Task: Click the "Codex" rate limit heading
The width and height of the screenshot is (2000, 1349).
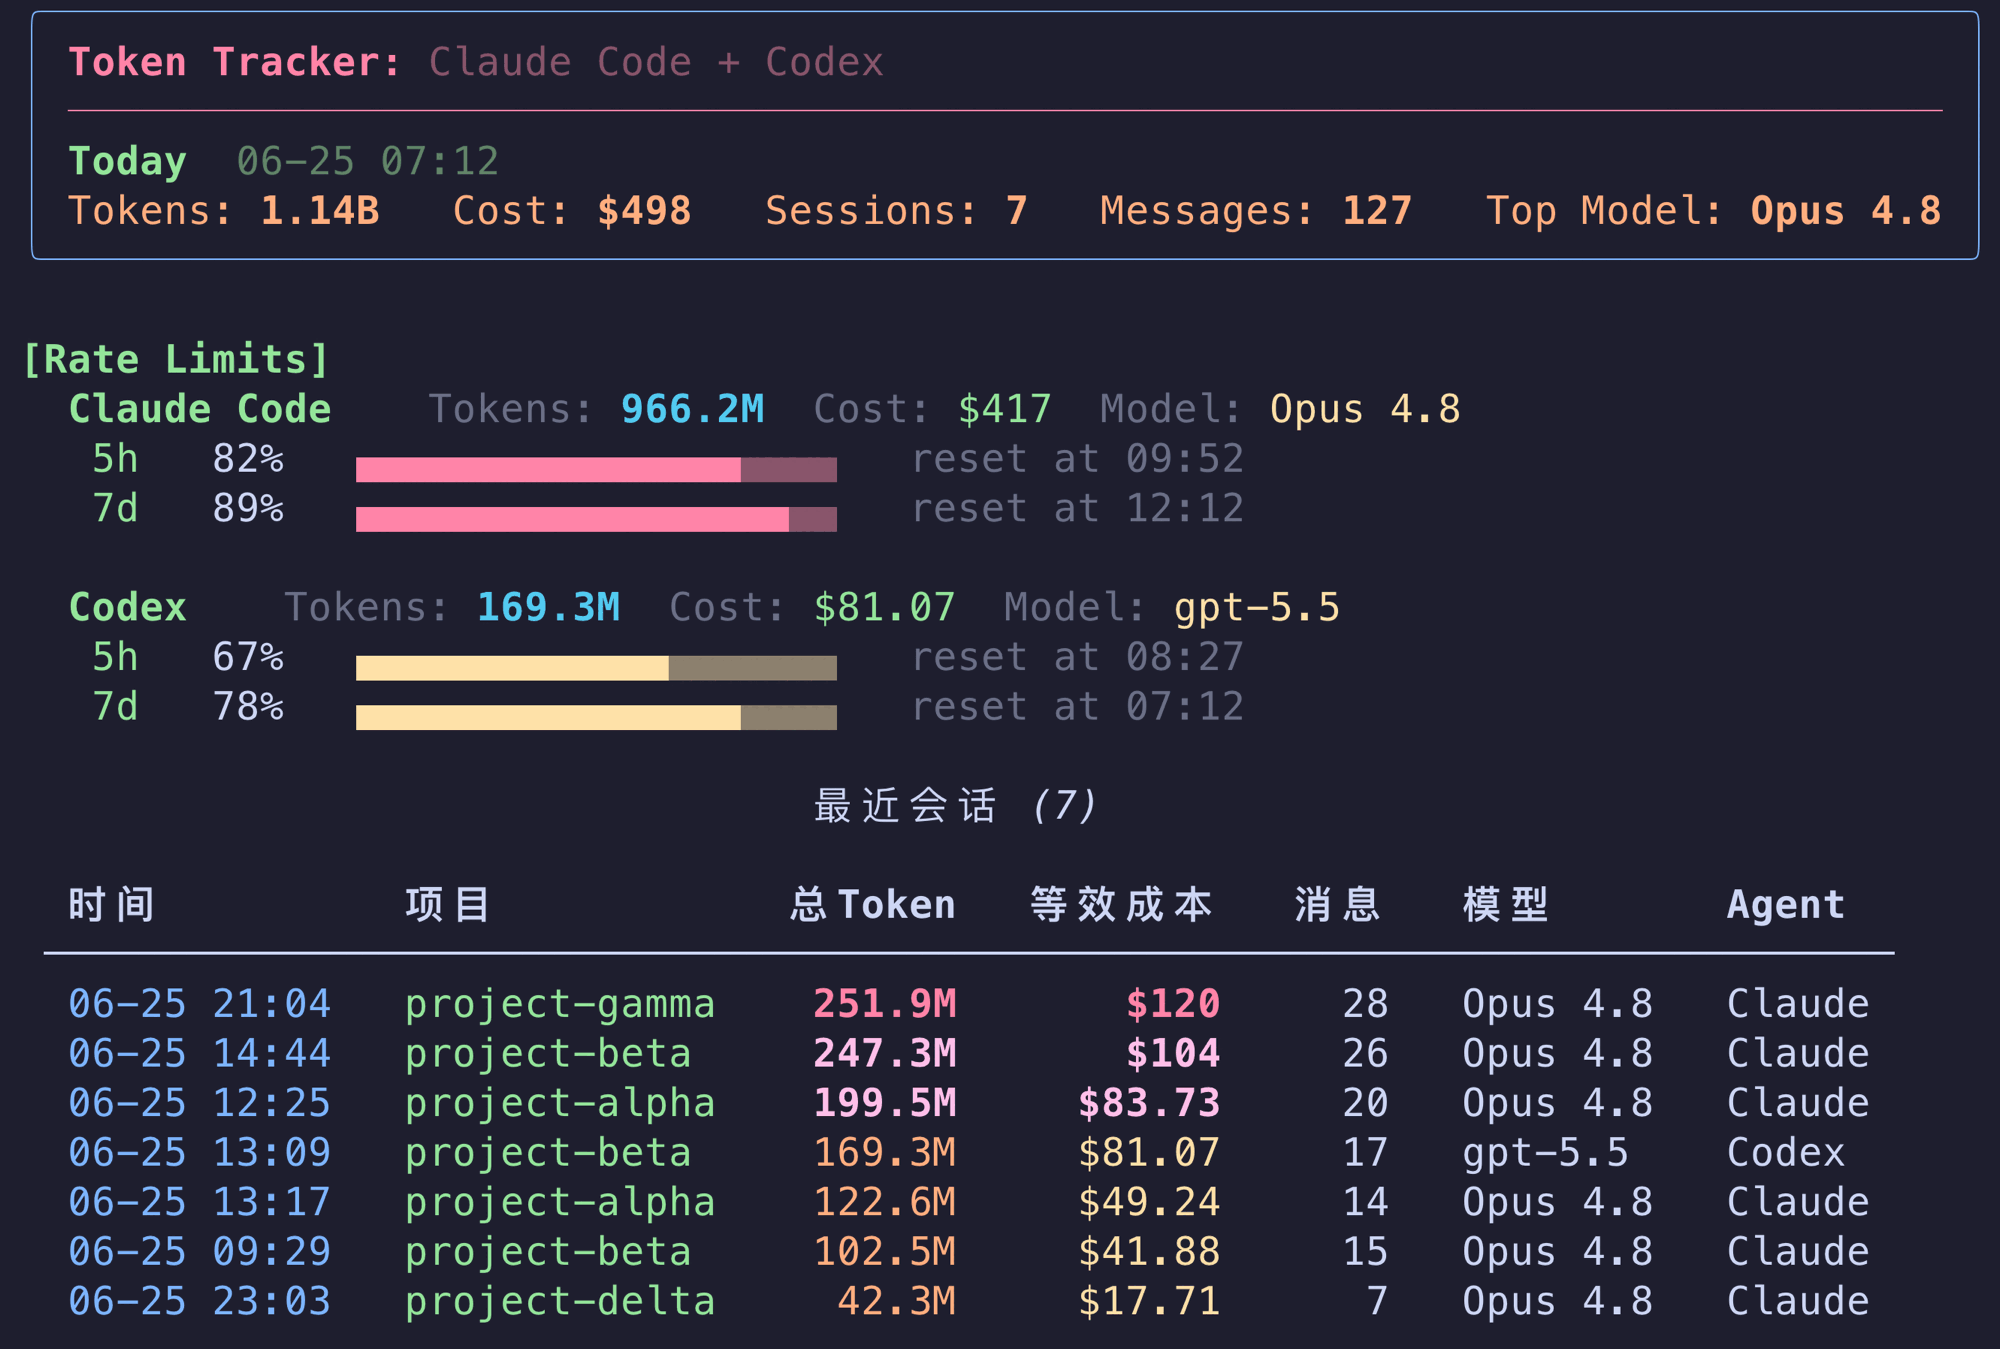Action: [x=128, y=607]
